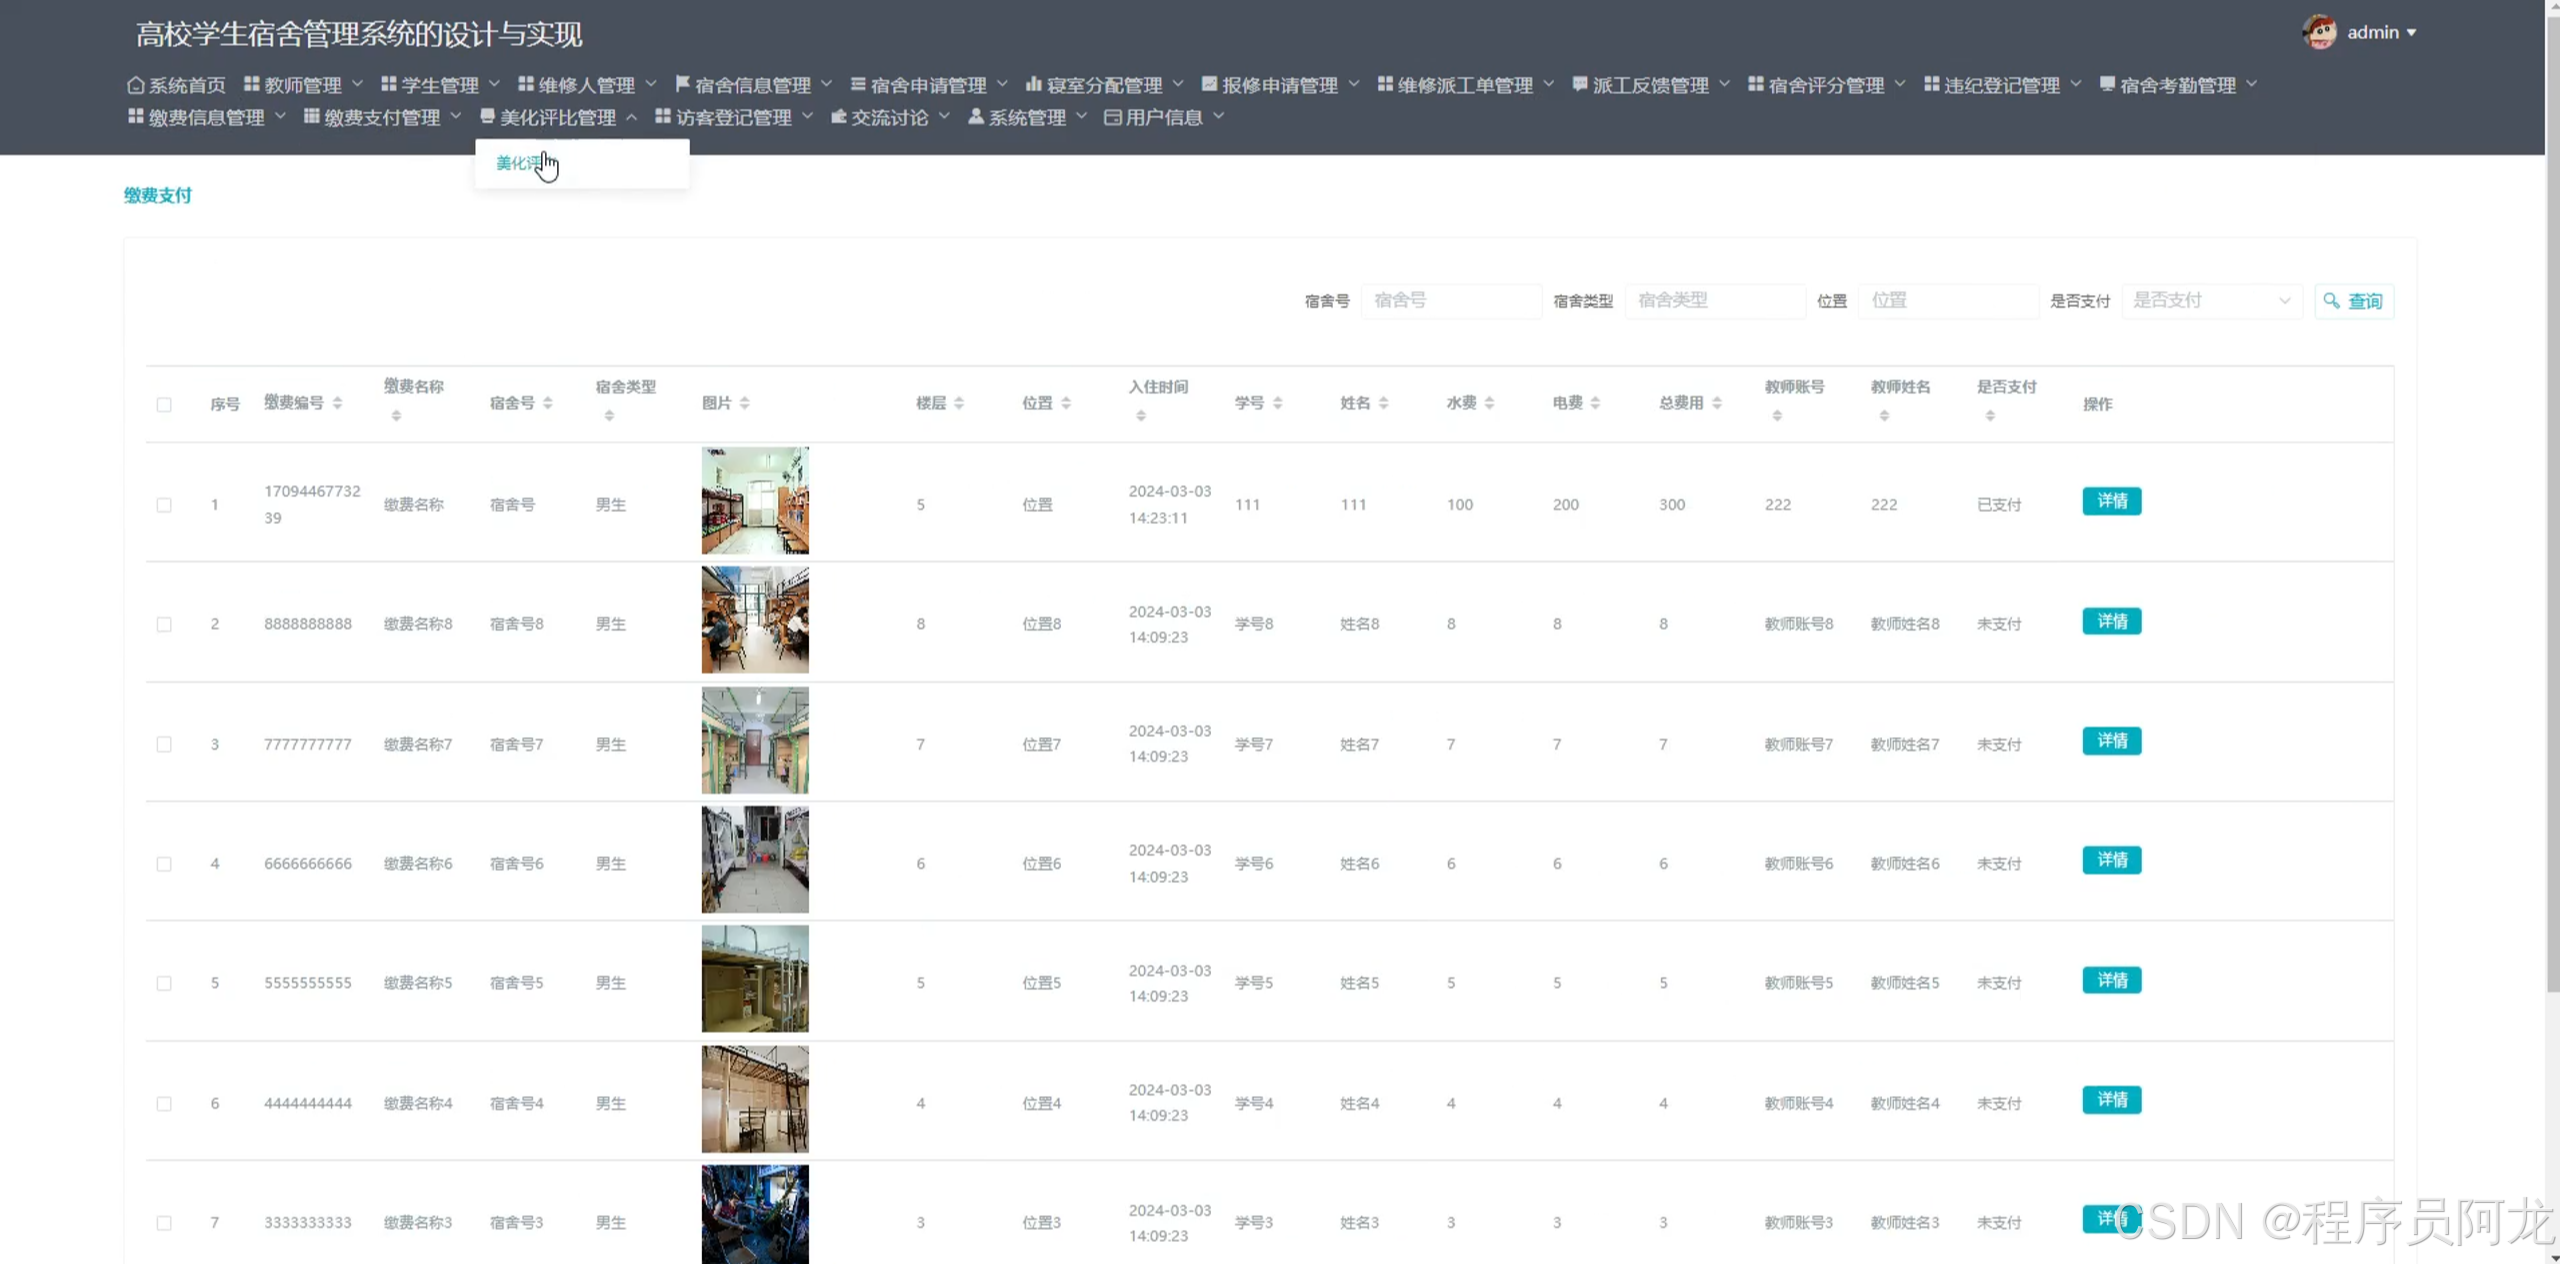Sort table by 总费用 column arrows
This screenshot has height=1264, width=2560.
1717,403
